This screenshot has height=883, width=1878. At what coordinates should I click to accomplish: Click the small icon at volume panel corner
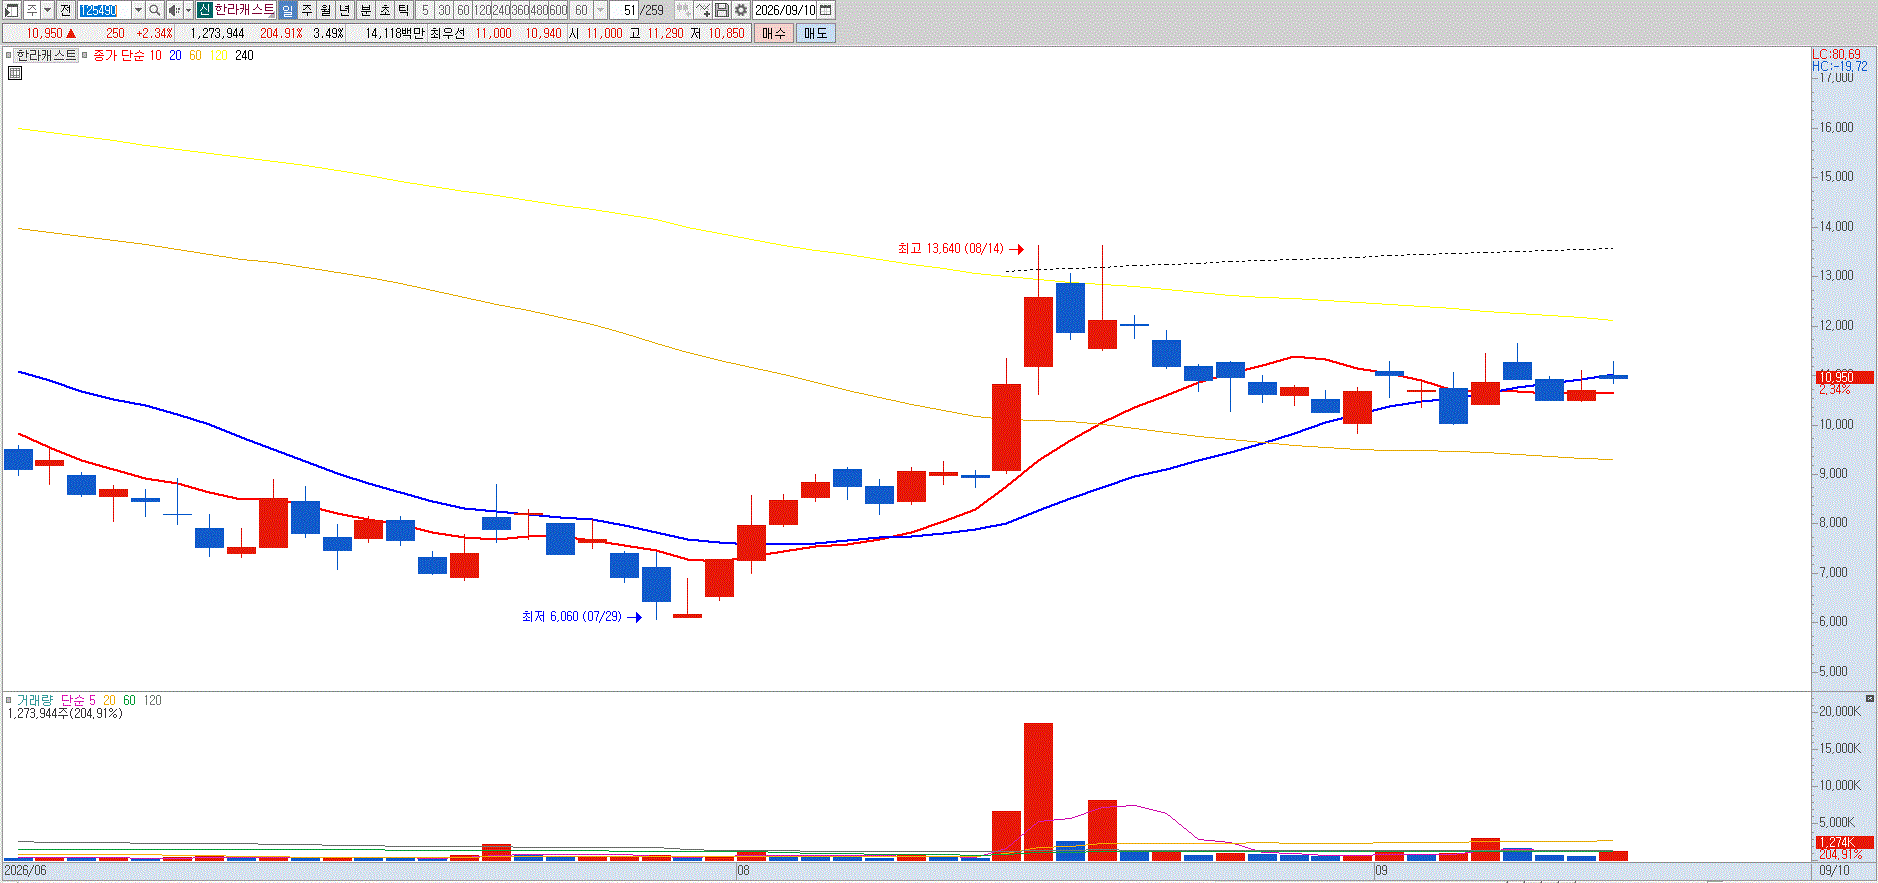[1870, 698]
